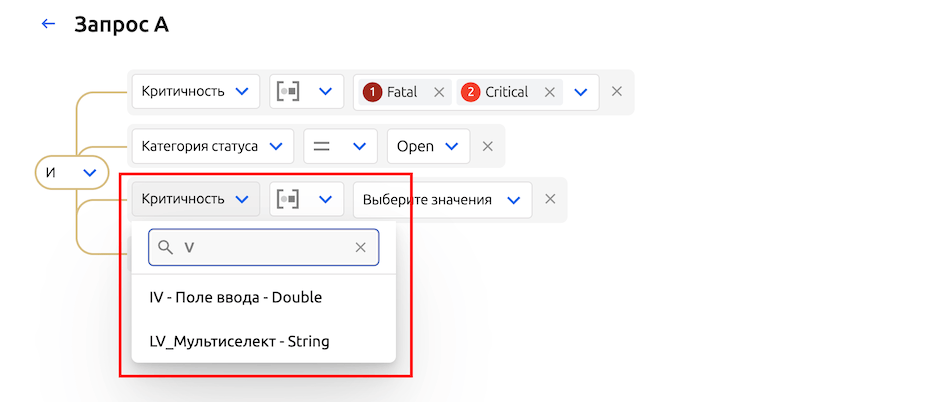The image size is (938, 402).
Task: Delete the Категория статуса condition row
Action: (x=488, y=146)
